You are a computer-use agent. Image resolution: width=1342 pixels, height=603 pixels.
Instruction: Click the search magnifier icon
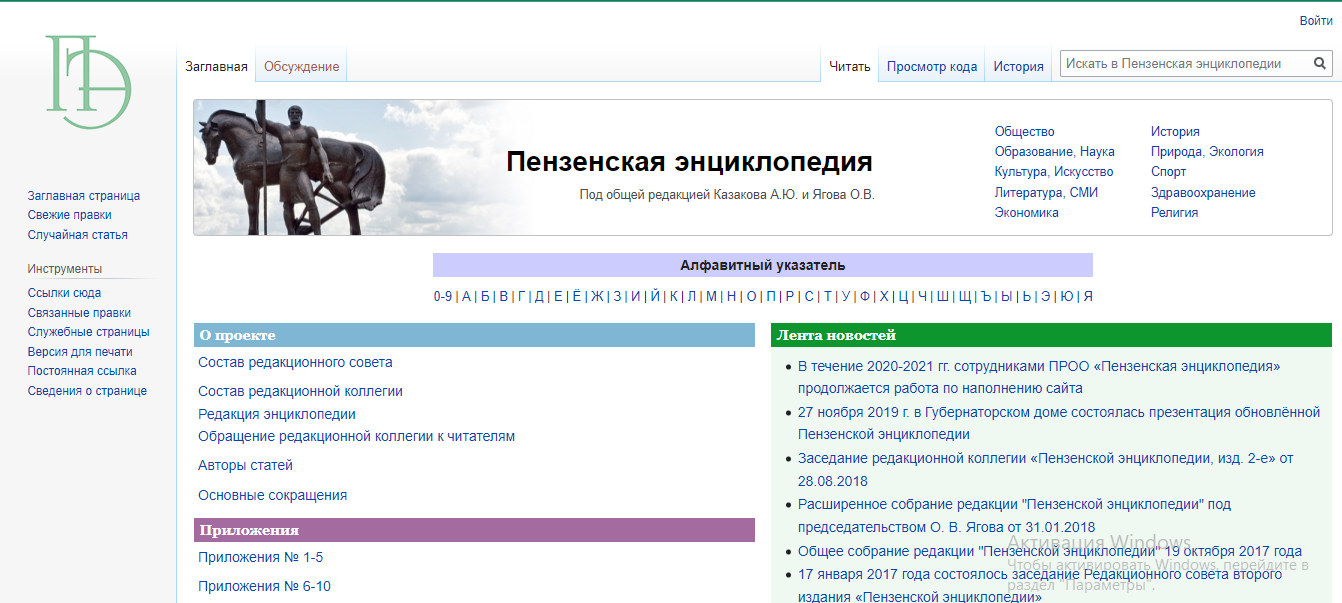click(x=1320, y=64)
